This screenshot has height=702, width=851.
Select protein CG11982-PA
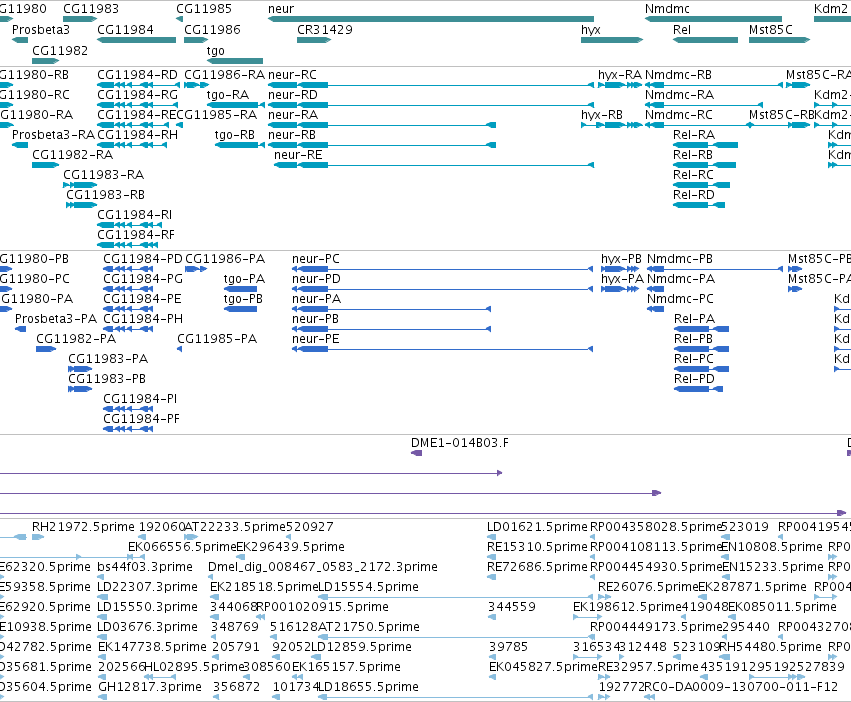point(75,339)
